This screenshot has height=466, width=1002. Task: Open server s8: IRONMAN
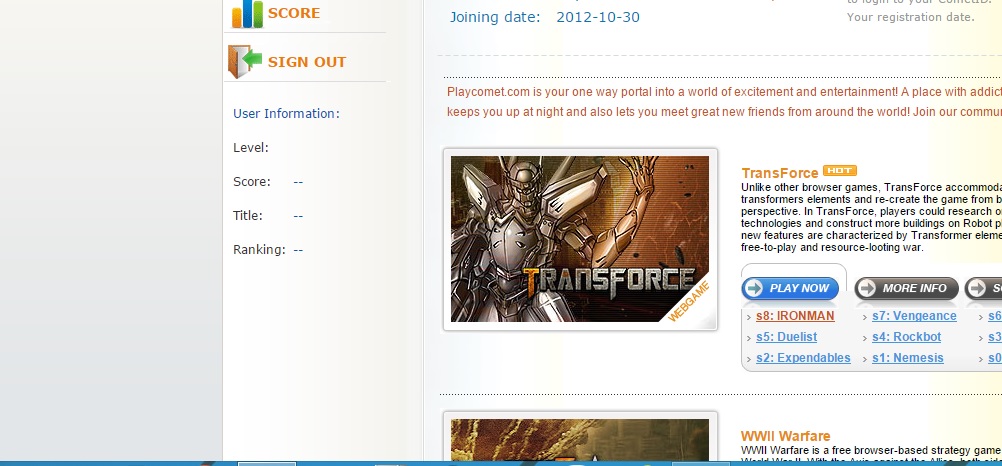point(795,316)
